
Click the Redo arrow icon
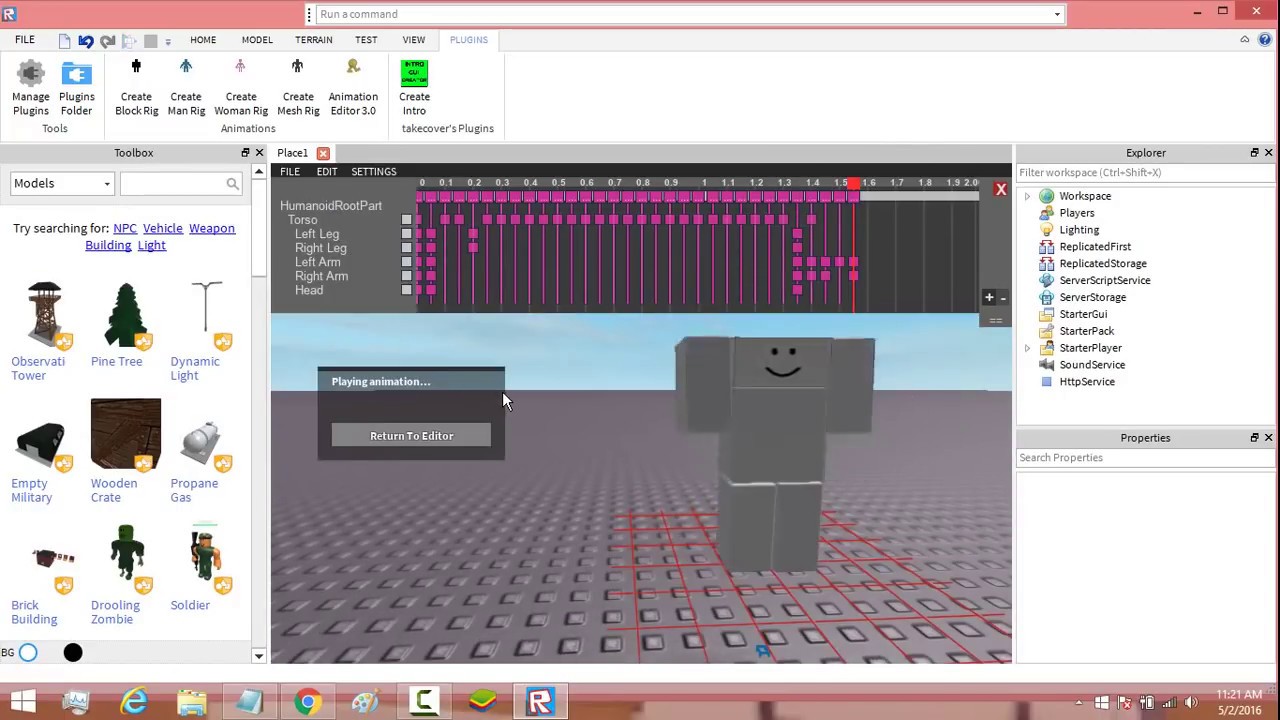click(x=107, y=41)
